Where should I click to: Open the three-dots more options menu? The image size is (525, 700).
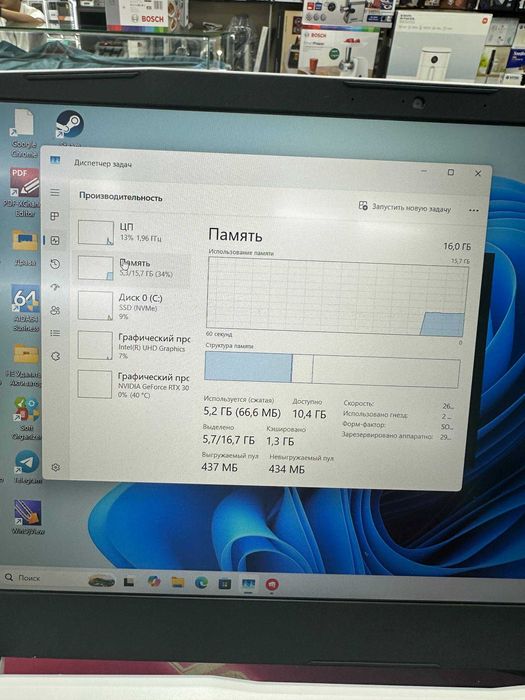pyautogui.click(x=474, y=210)
